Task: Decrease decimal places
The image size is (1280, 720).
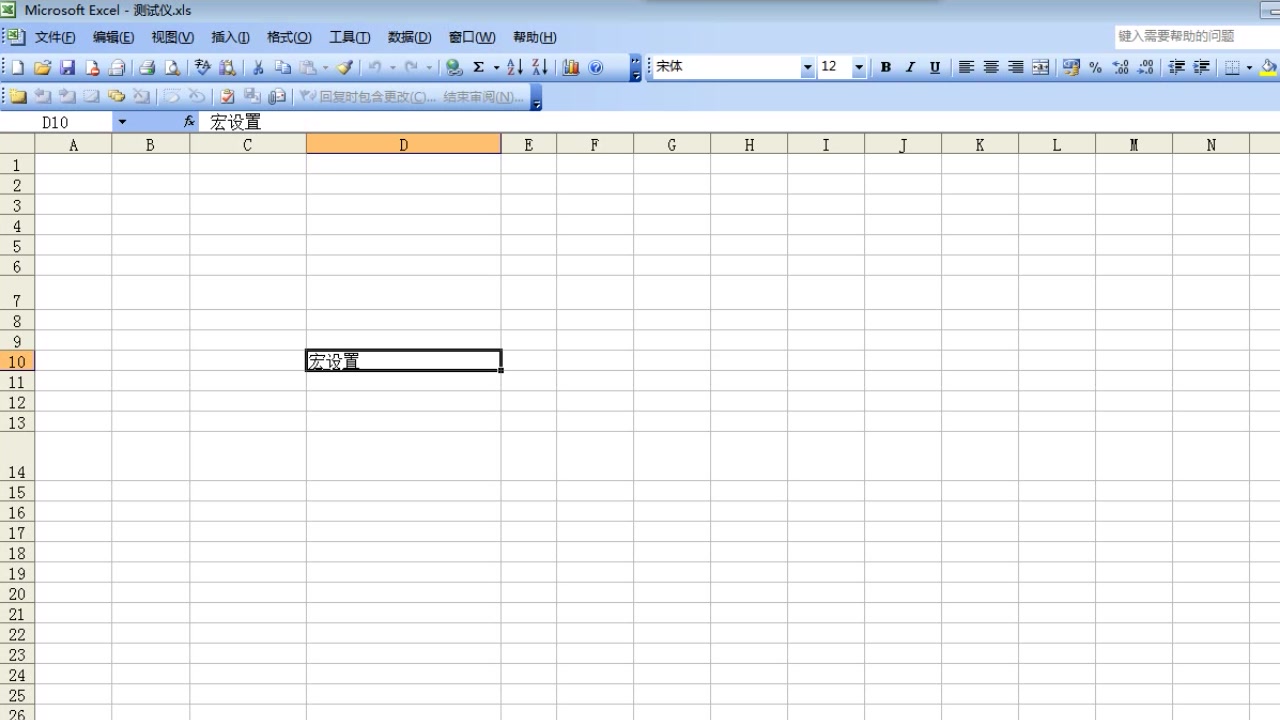Action: click(1146, 67)
